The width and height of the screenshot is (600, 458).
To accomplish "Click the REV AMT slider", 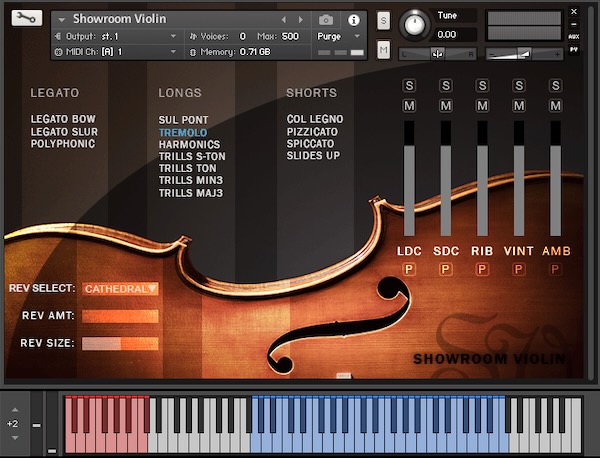I will point(120,316).
